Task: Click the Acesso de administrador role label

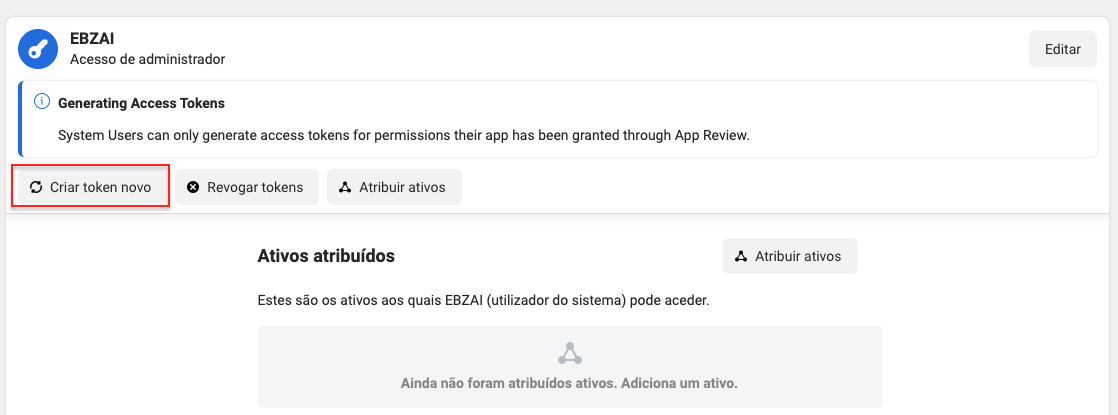Action: pyautogui.click(x=148, y=59)
